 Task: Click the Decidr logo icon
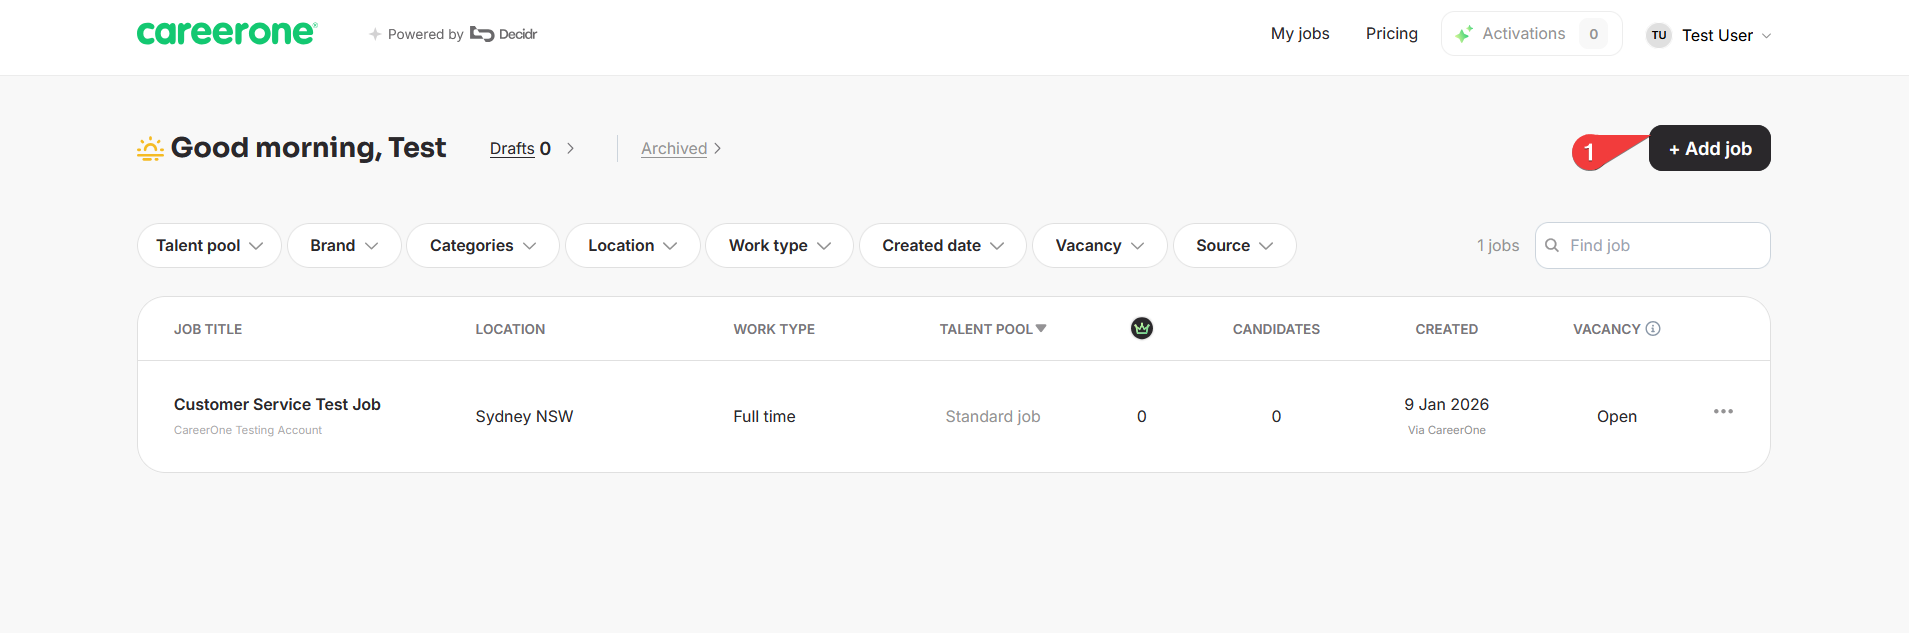pyautogui.click(x=482, y=34)
